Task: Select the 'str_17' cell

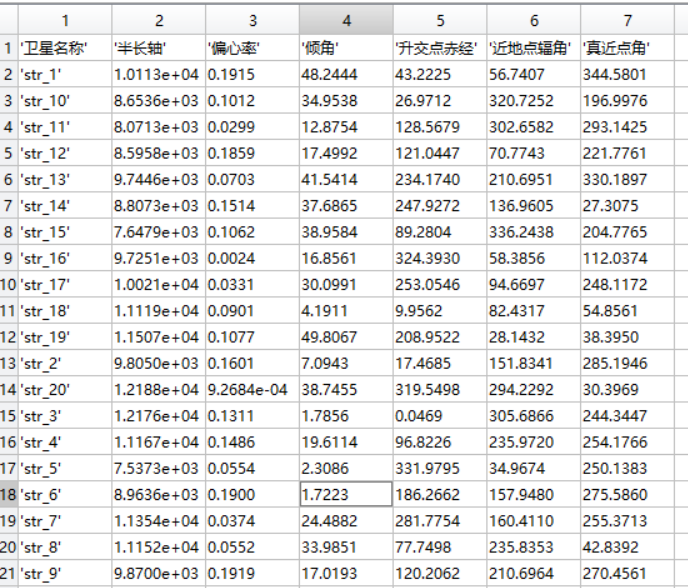Action: pyautogui.click(x=65, y=284)
